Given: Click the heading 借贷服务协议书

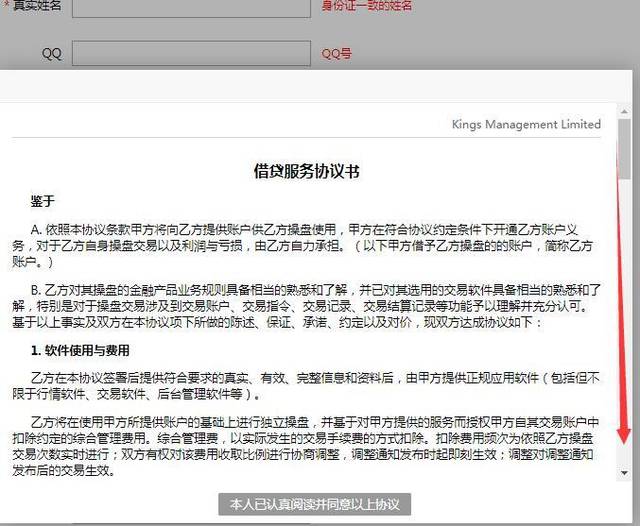Looking at the screenshot, I should 307,171.
